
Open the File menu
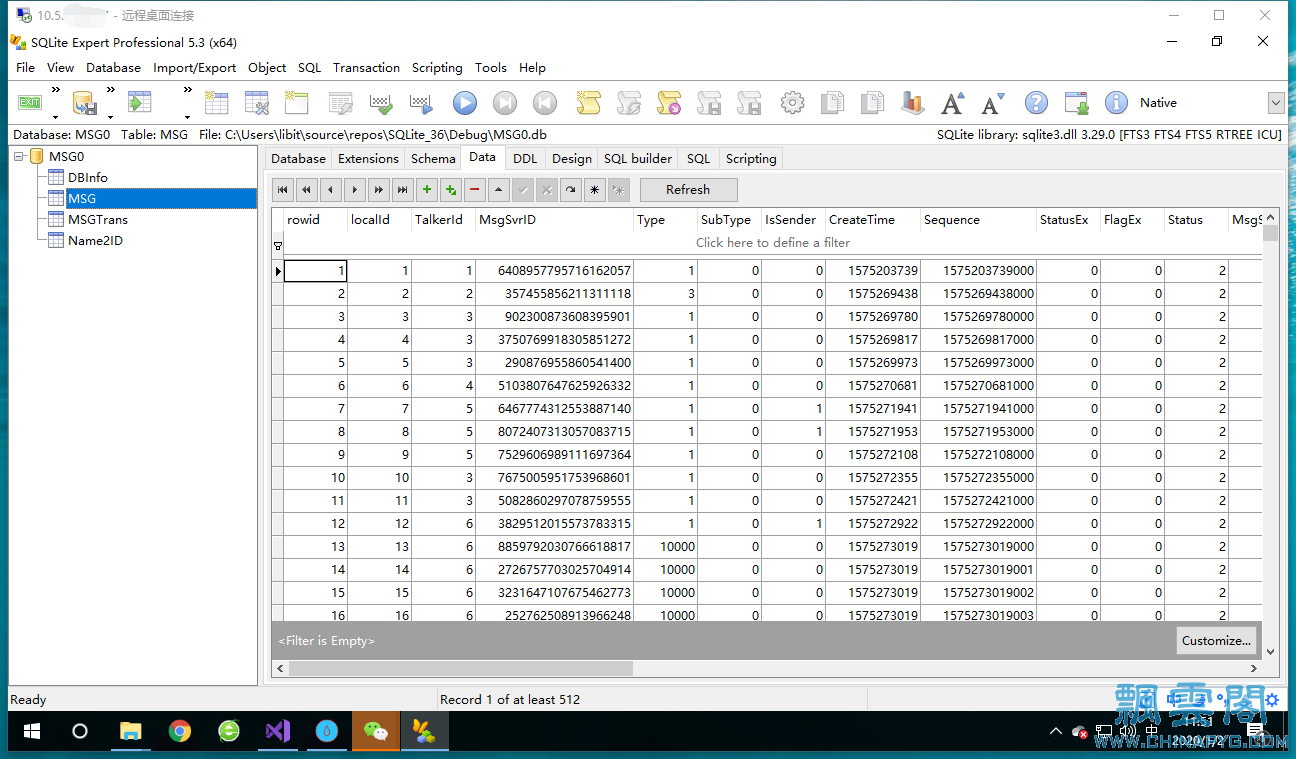pyautogui.click(x=26, y=68)
